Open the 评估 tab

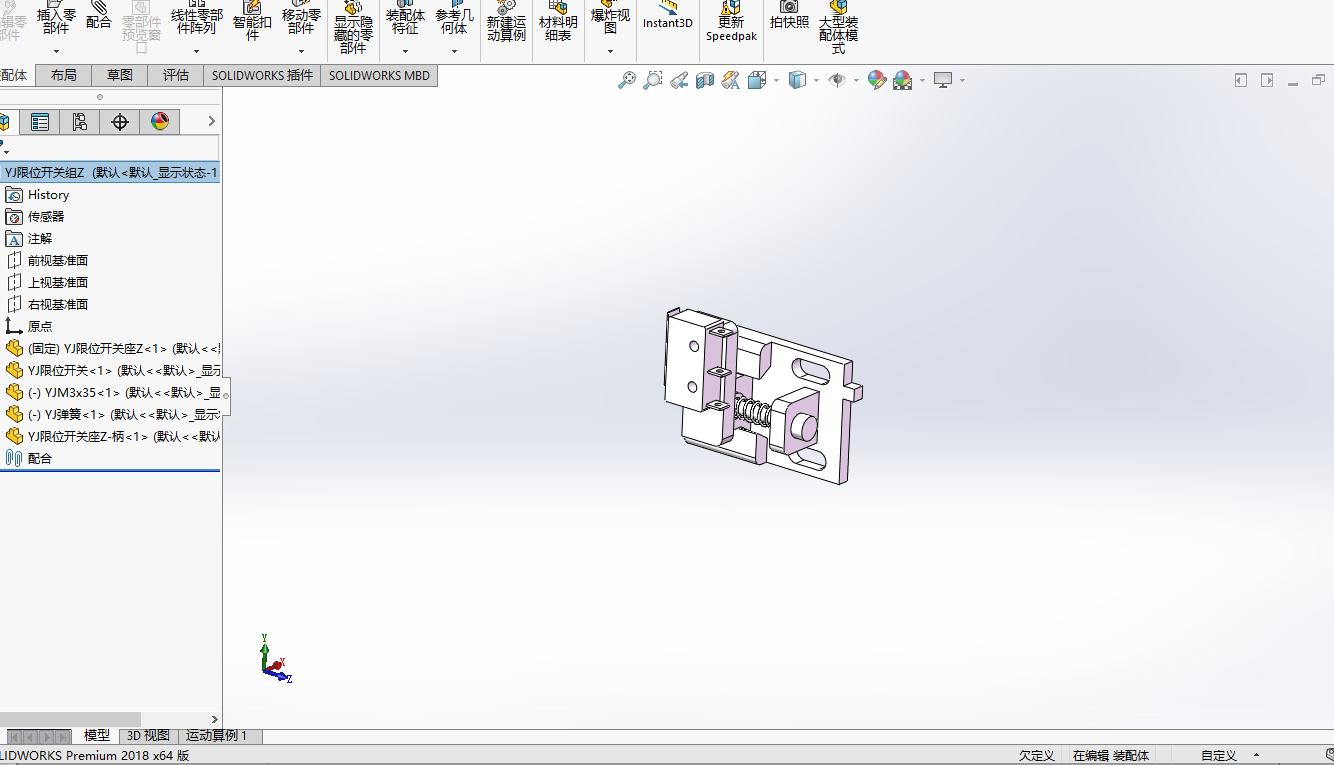(x=176, y=75)
